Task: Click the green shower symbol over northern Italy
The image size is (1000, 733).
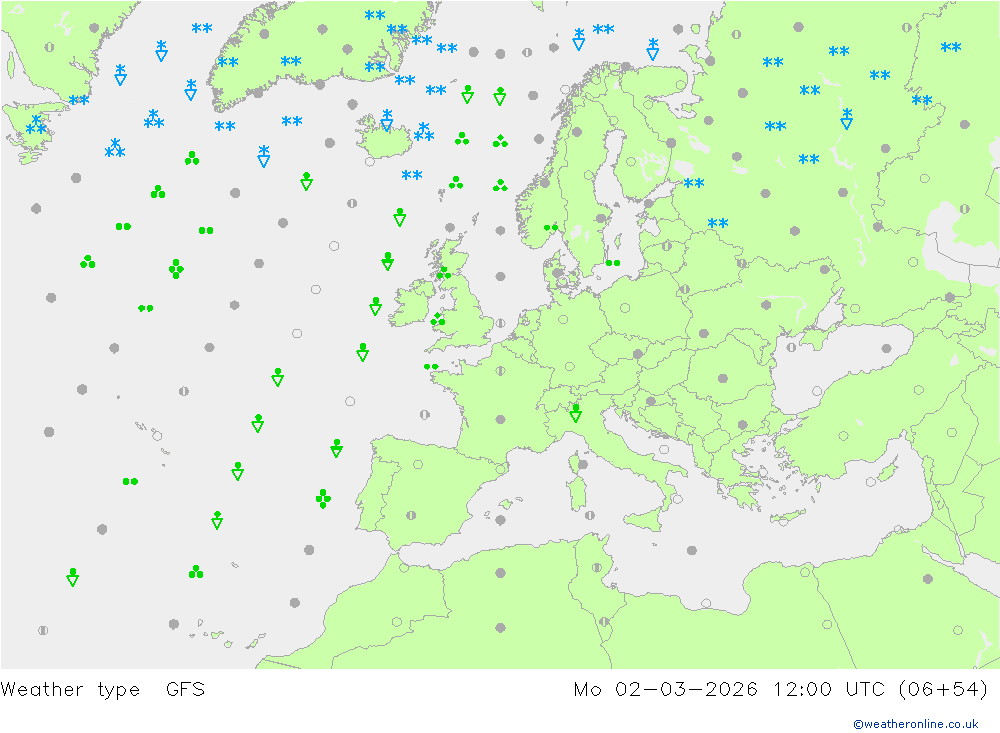Action: [x=576, y=413]
